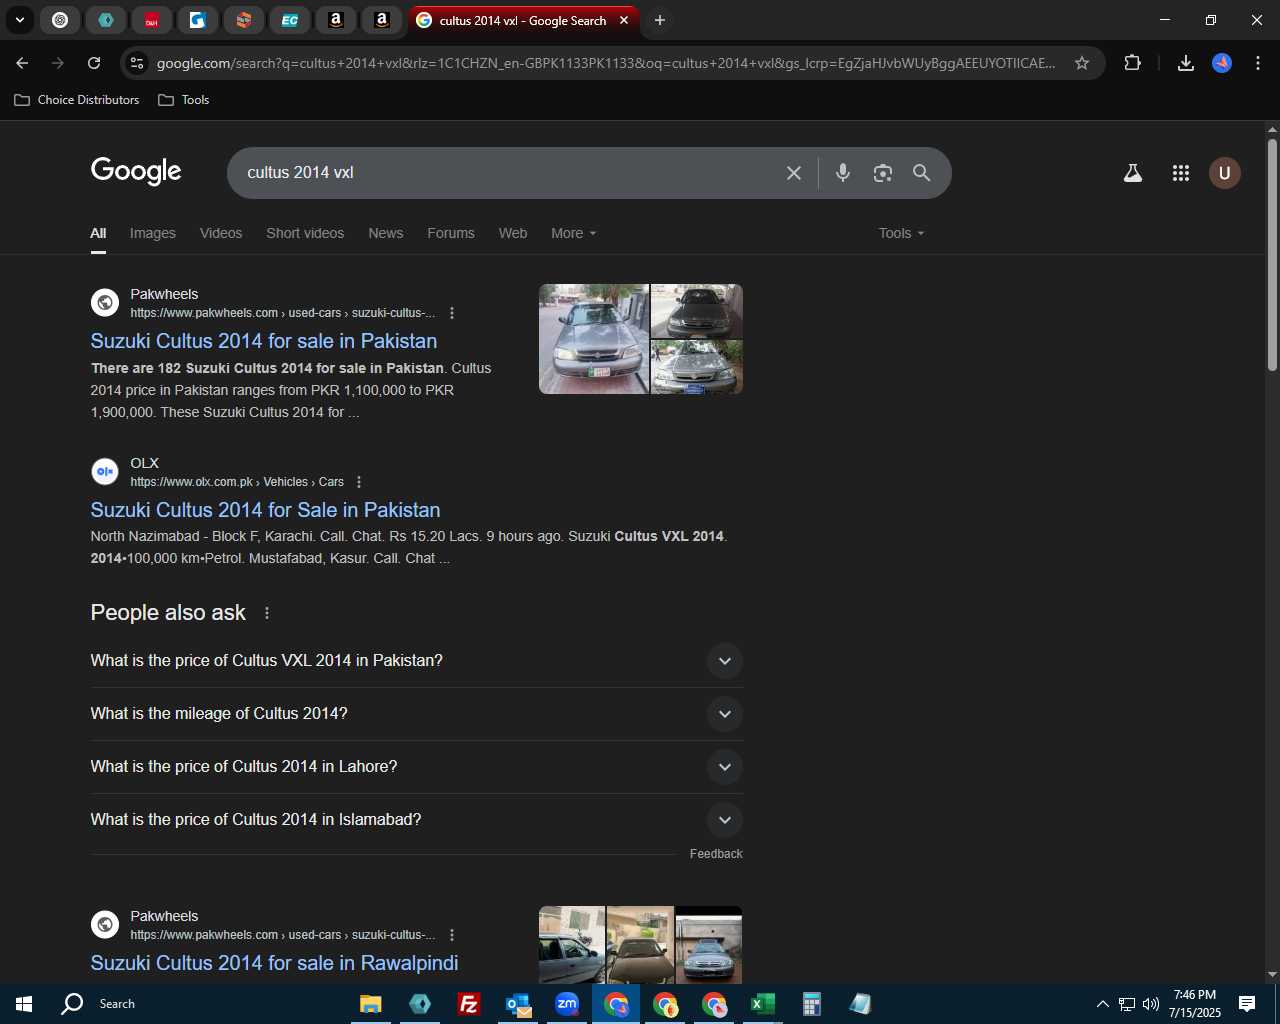The height and width of the screenshot is (1024, 1280).
Task: Switch to News results tab
Action: [386, 233]
